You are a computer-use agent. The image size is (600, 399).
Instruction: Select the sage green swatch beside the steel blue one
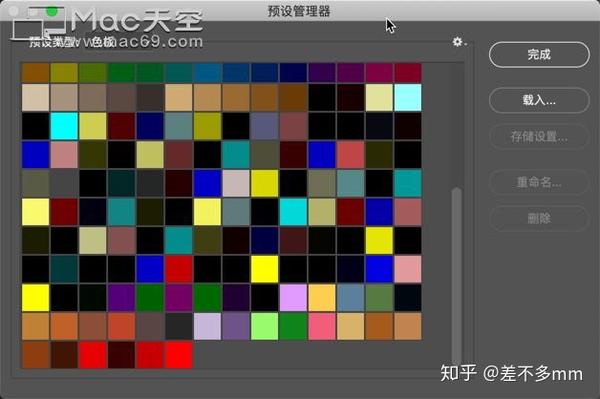click(379, 298)
